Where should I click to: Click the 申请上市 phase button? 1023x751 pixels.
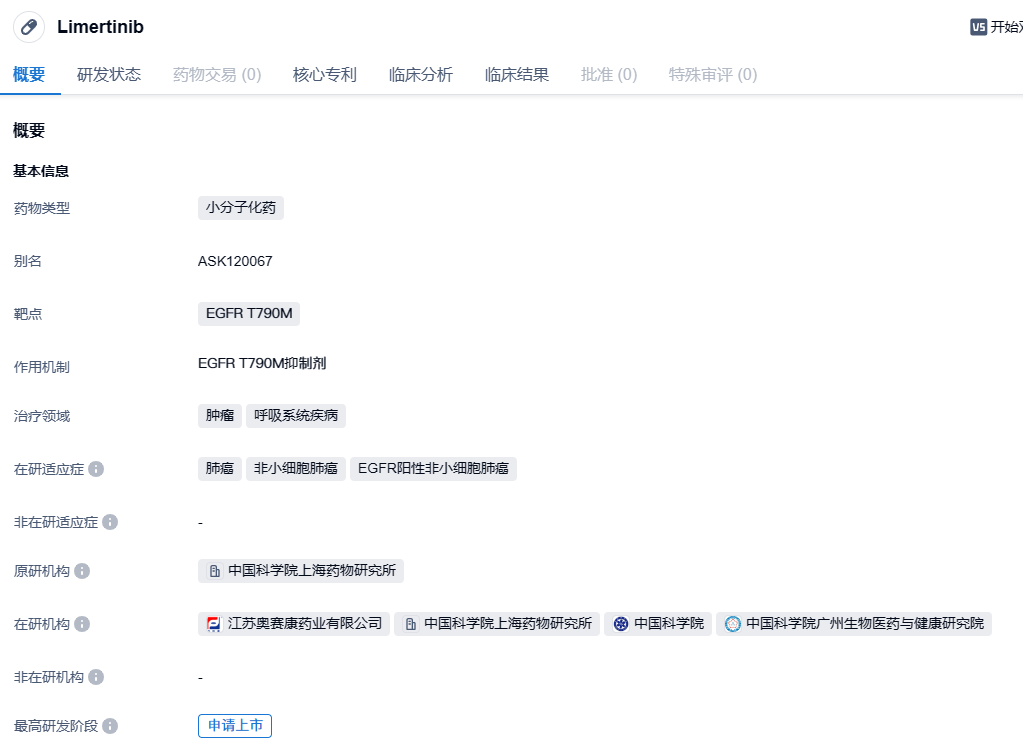point(235,726)
